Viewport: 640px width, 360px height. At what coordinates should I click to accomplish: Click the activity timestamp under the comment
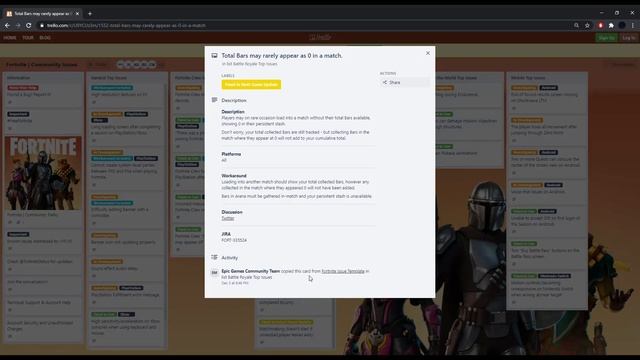[235, 283]
